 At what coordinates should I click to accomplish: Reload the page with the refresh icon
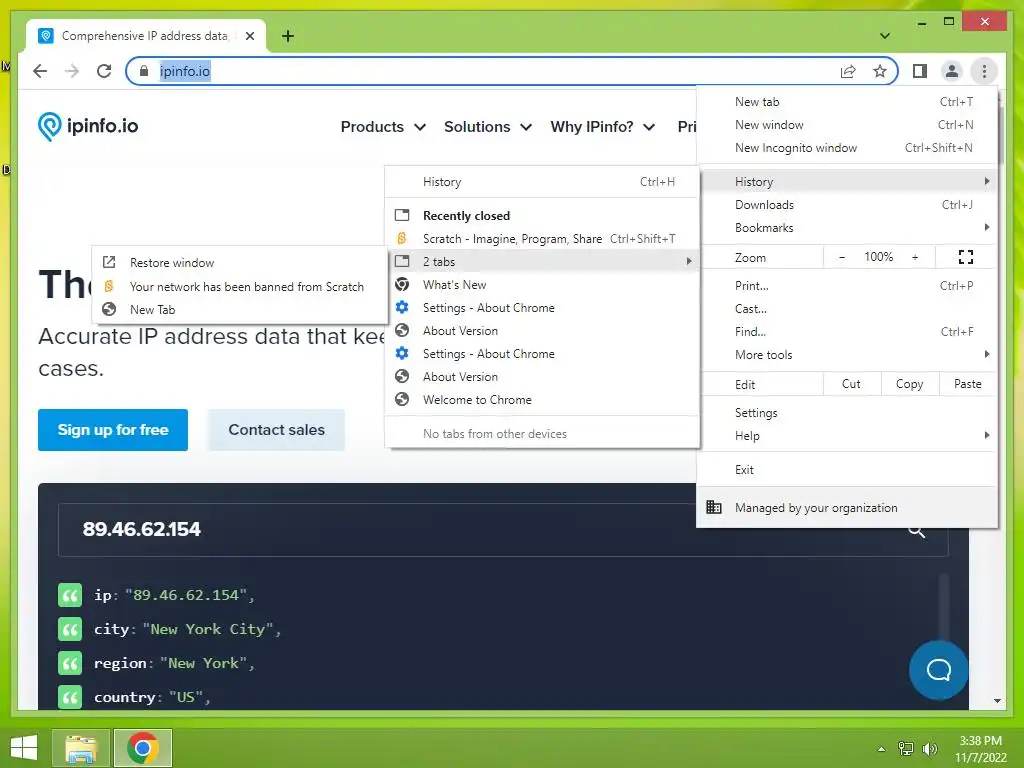[104, 71]
